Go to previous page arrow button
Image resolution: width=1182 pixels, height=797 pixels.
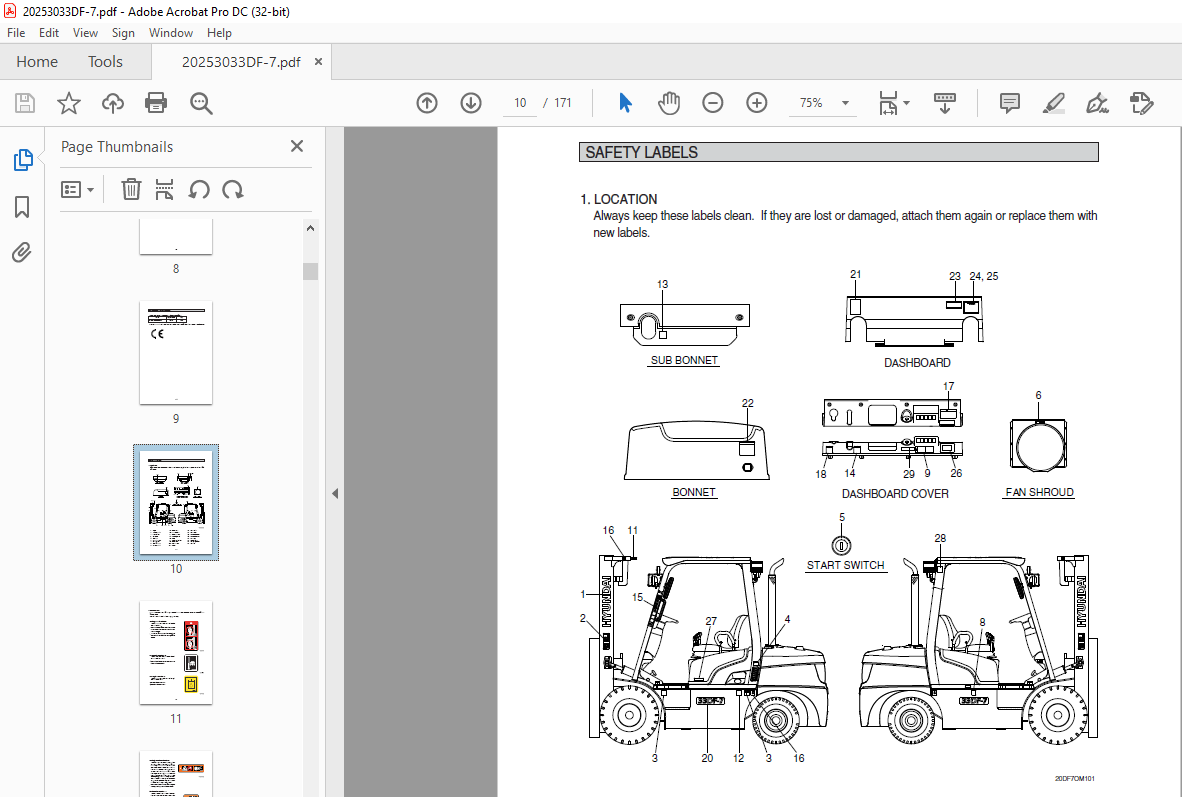427,103
